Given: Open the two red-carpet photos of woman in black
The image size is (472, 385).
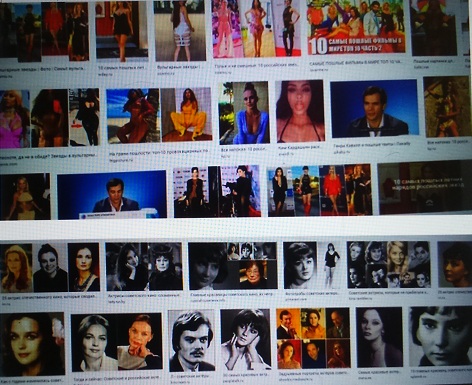Looking at the screenshot, I should tap(217, 191).
